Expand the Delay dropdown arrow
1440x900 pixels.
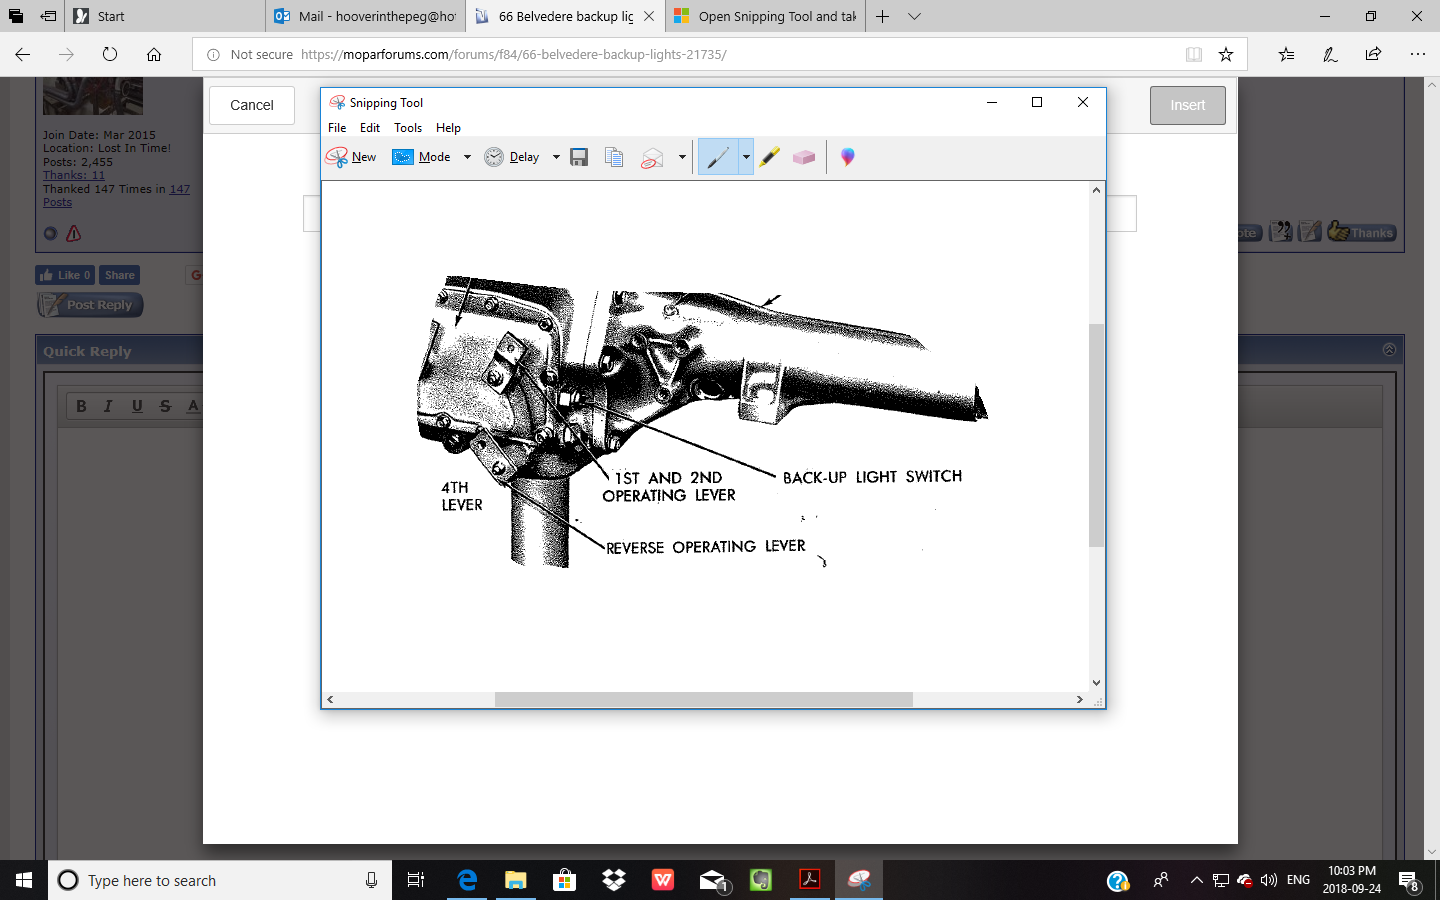[556, 157]
